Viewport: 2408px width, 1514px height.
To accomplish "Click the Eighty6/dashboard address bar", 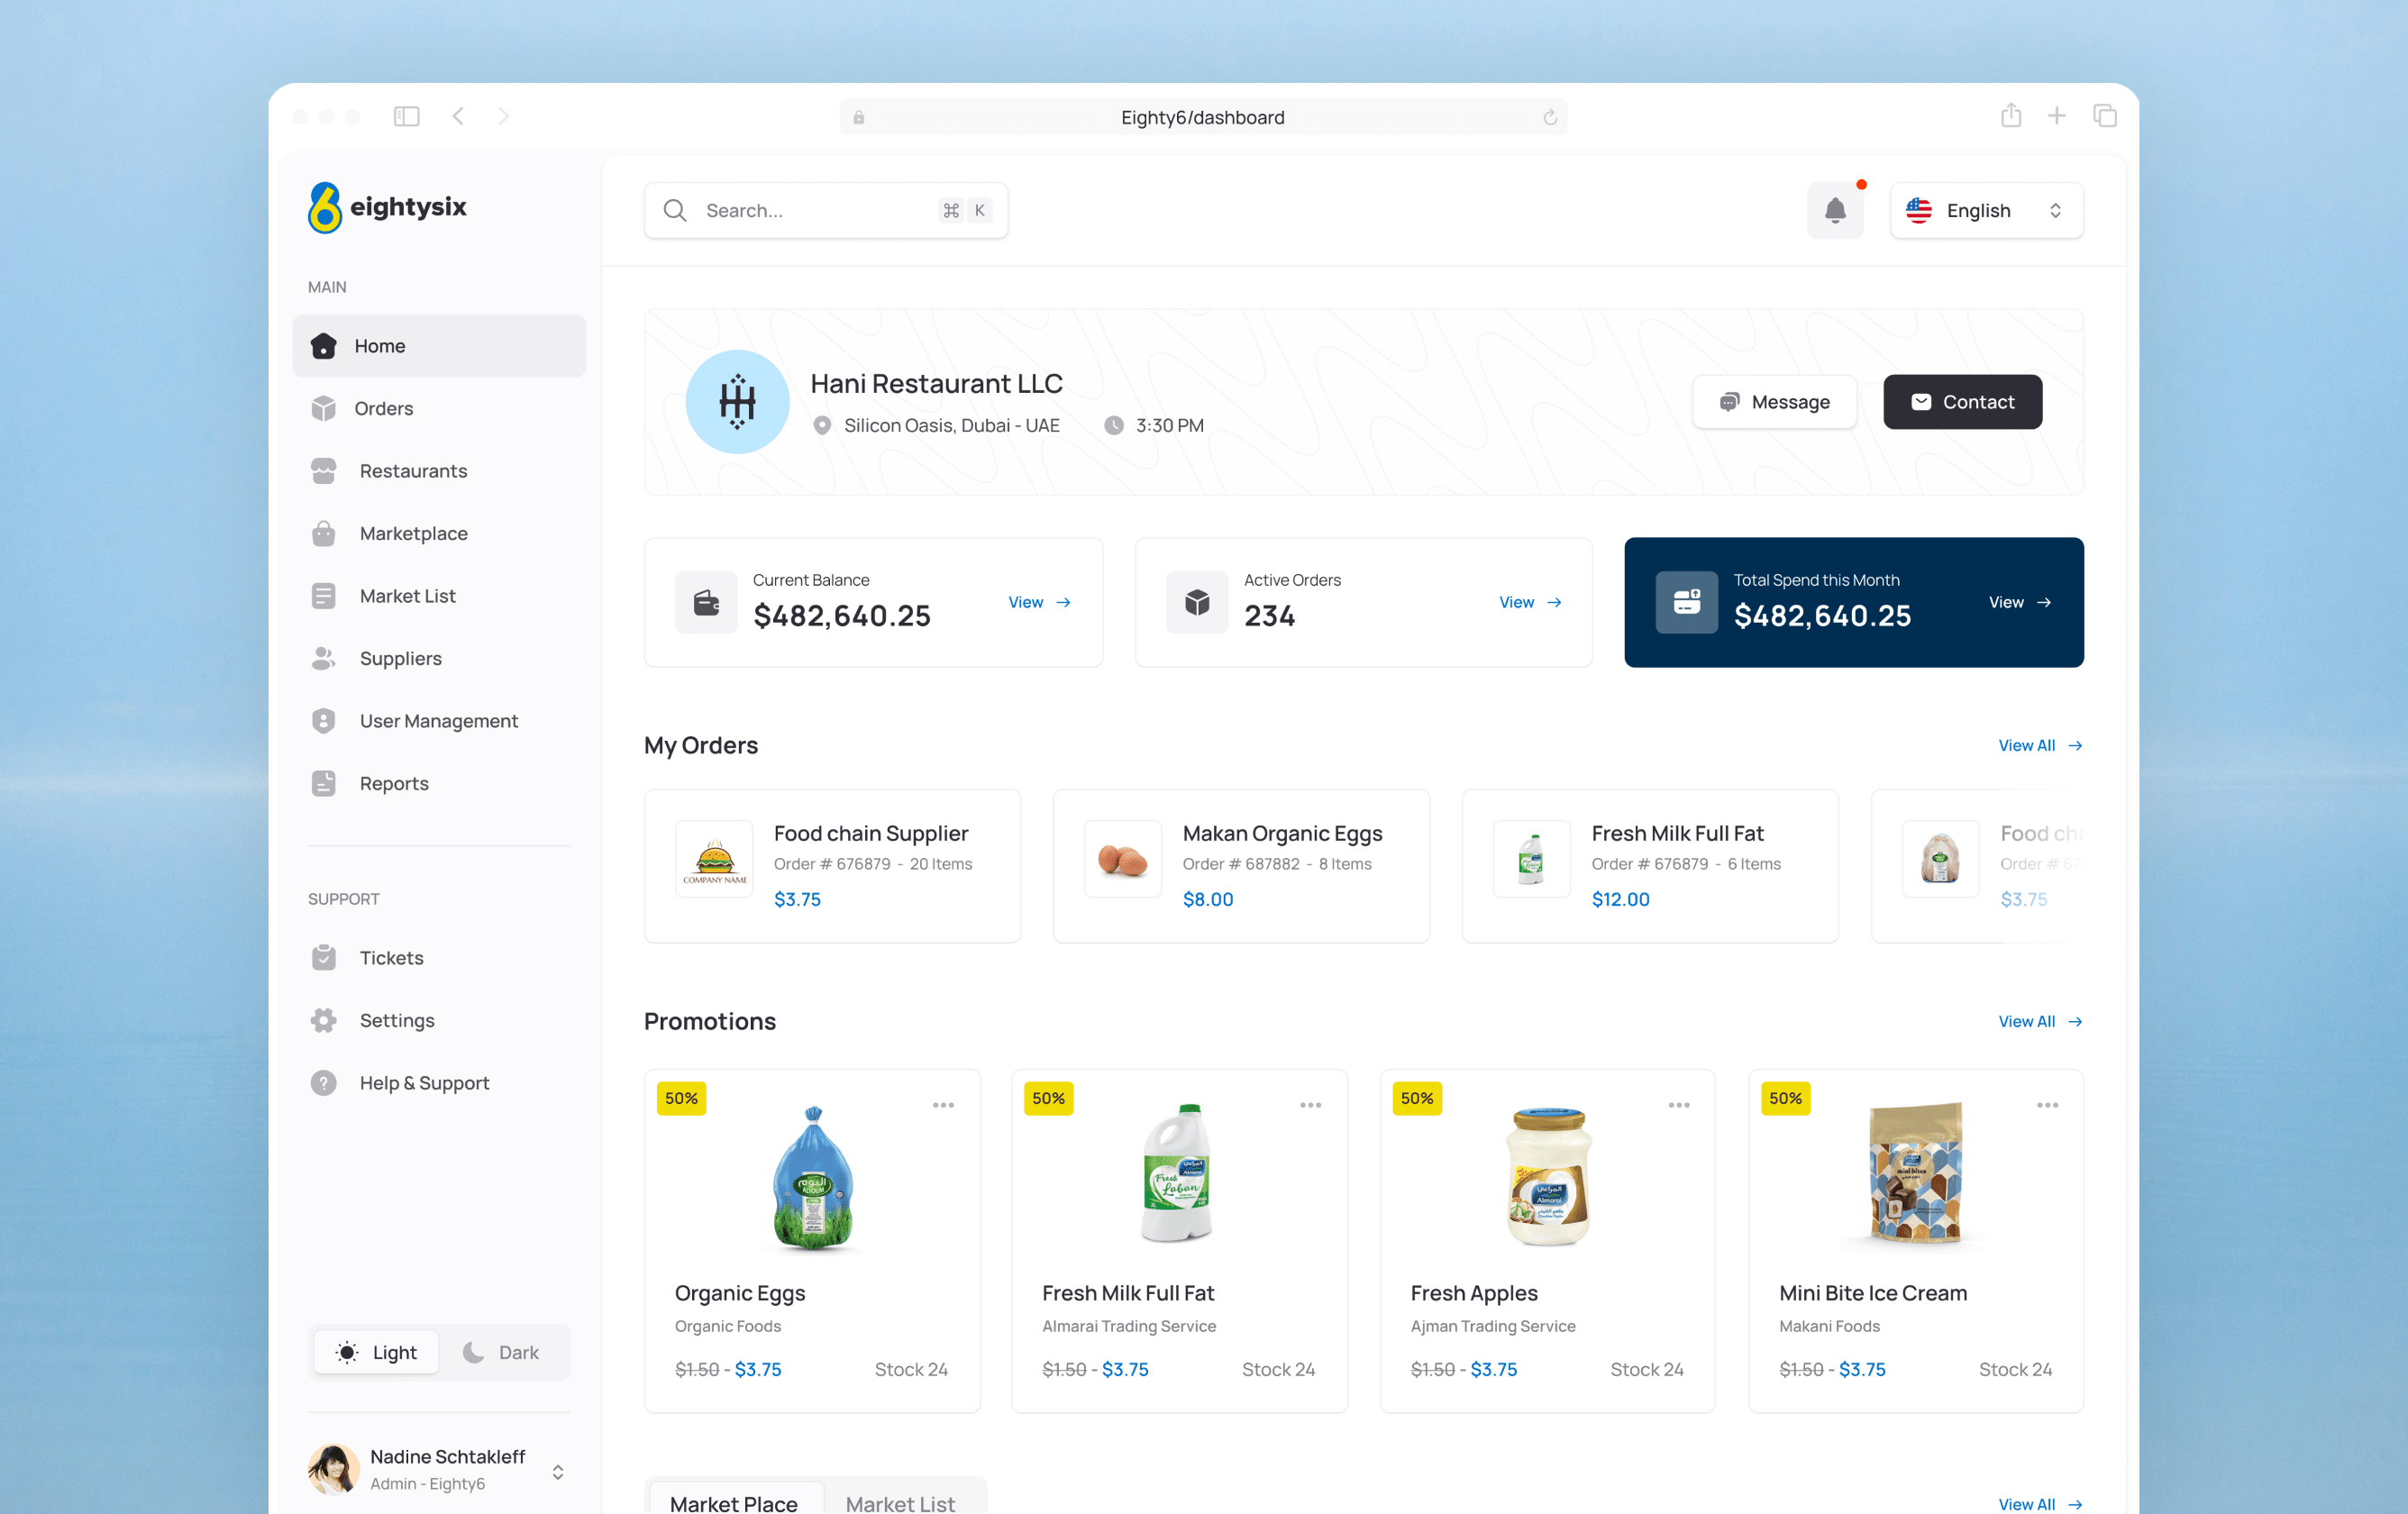I will [x=1203, y=118].
